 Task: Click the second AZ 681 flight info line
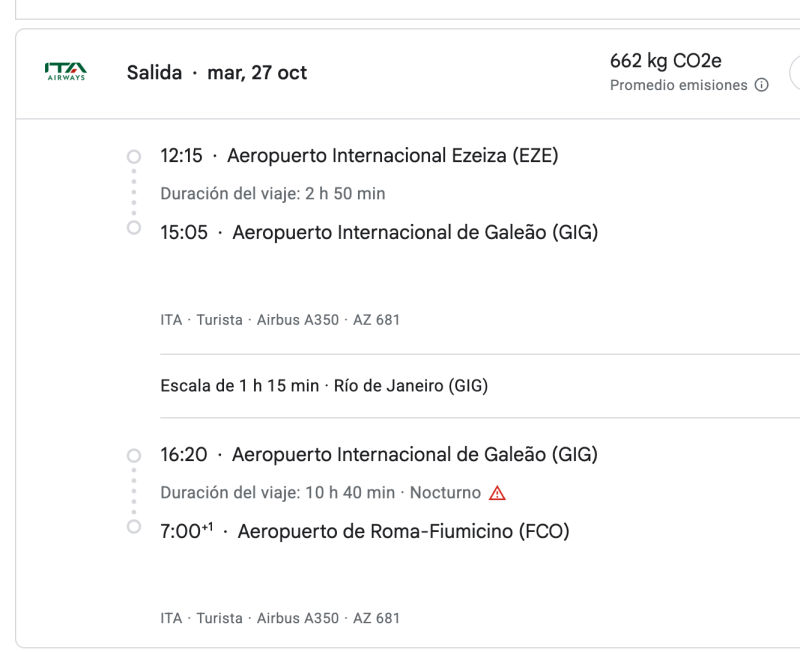pos(280,618)
